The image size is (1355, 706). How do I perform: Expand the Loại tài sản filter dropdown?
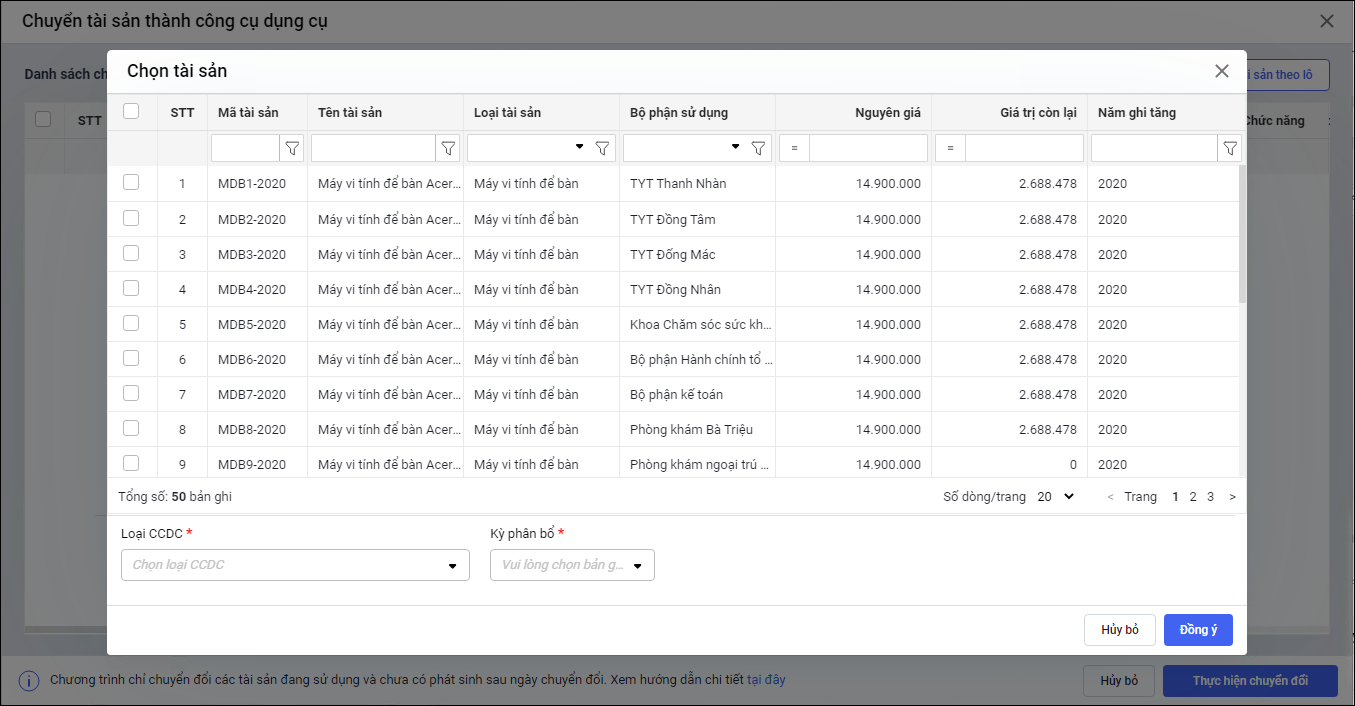pos(579,147)
